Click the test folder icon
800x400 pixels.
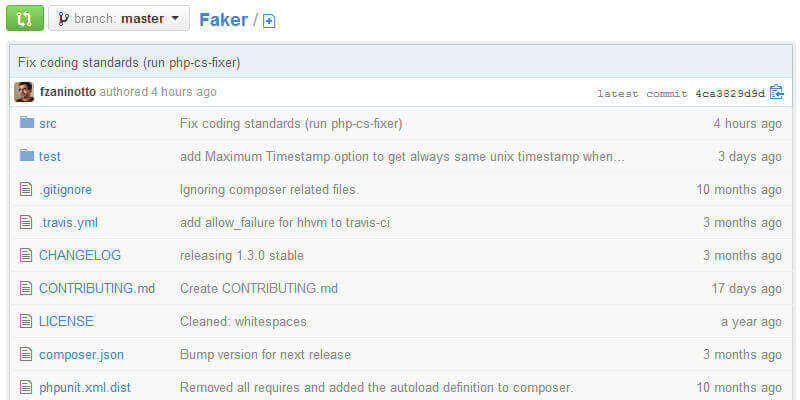tap(27, 156)
